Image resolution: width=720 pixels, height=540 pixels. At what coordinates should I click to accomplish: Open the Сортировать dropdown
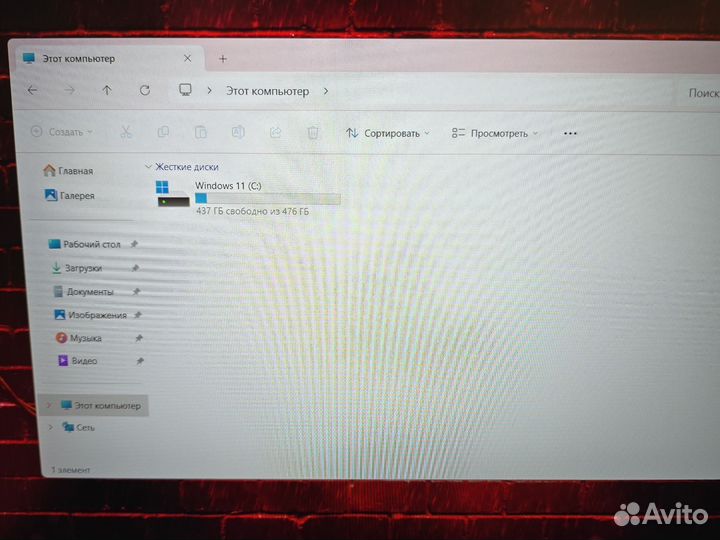point(388,133)
